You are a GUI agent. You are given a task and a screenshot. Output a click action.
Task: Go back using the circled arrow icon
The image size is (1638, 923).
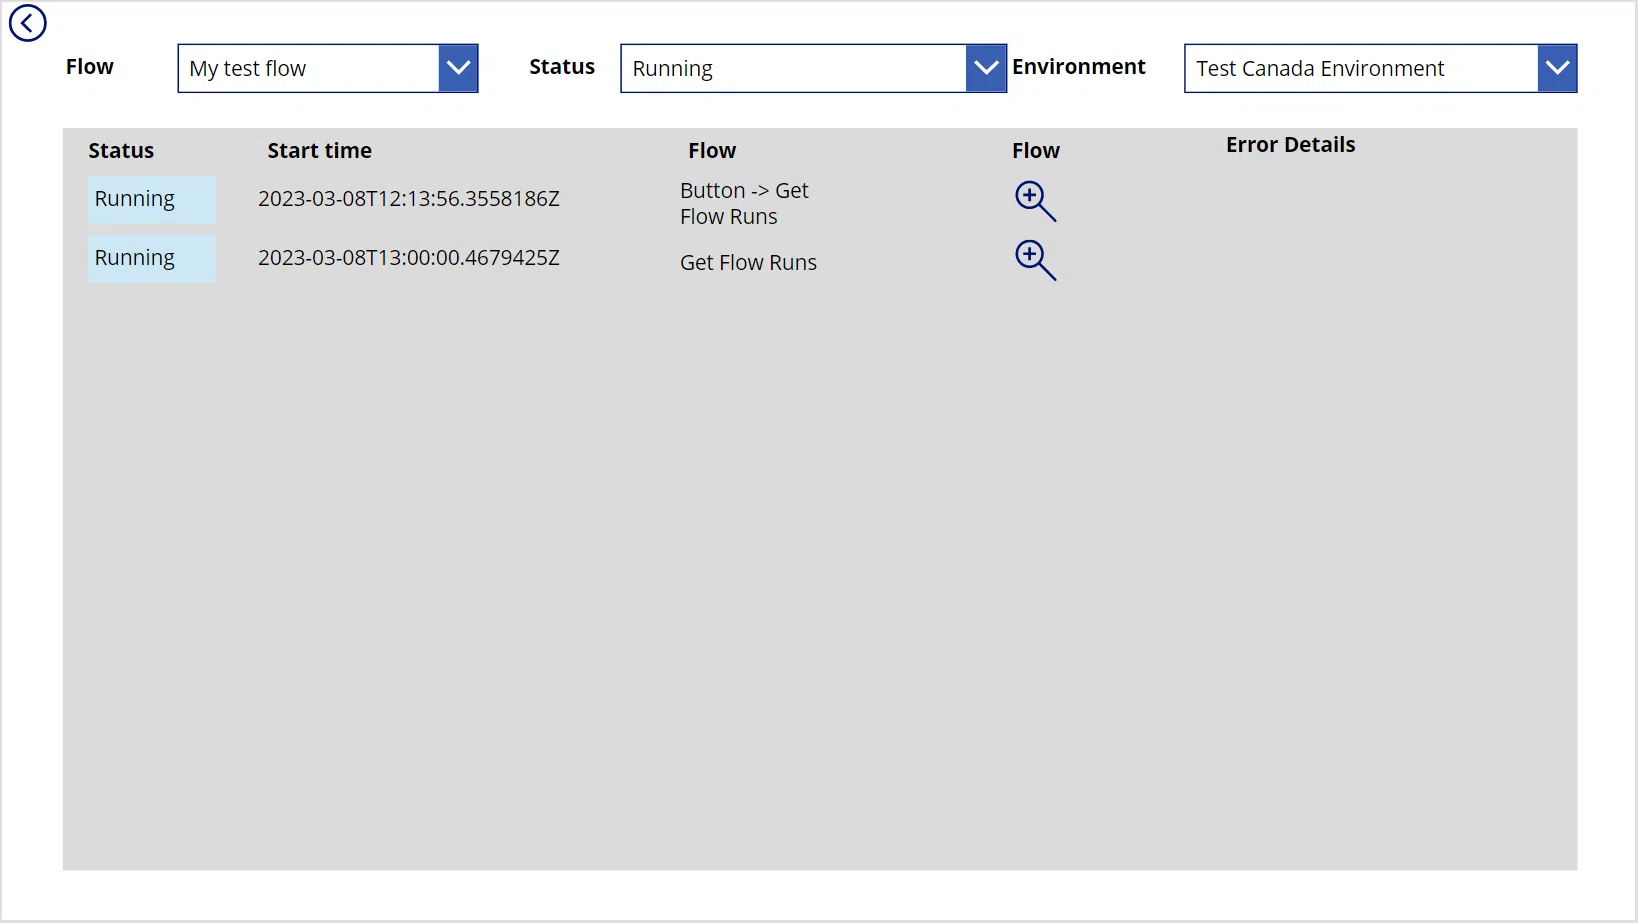(28, 23)
